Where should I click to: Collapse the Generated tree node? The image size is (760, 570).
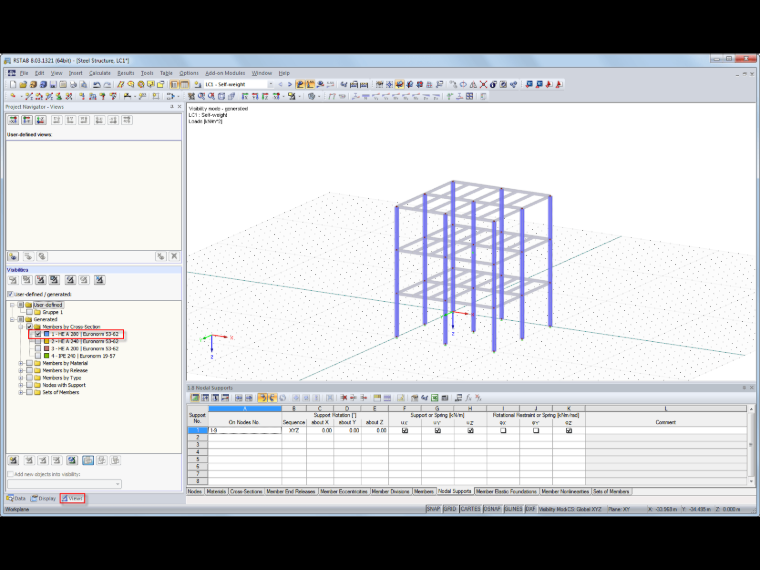(13, 319)
